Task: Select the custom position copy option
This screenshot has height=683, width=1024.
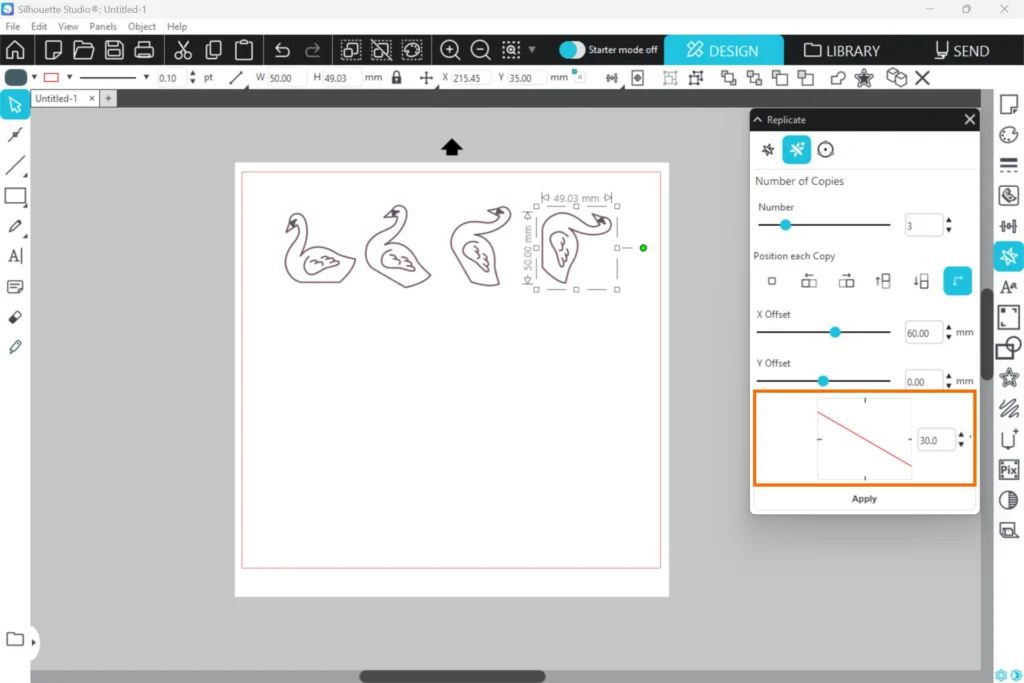Action: click(x=957, y=282)
